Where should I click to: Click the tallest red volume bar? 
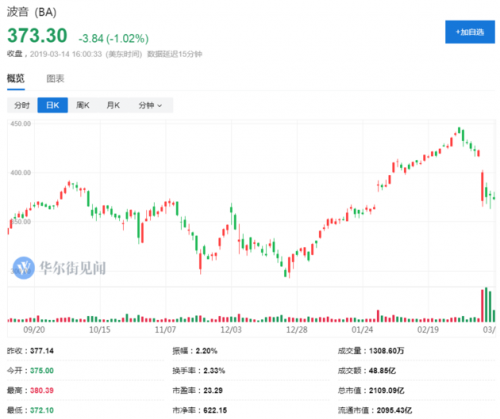click(482, 306)
